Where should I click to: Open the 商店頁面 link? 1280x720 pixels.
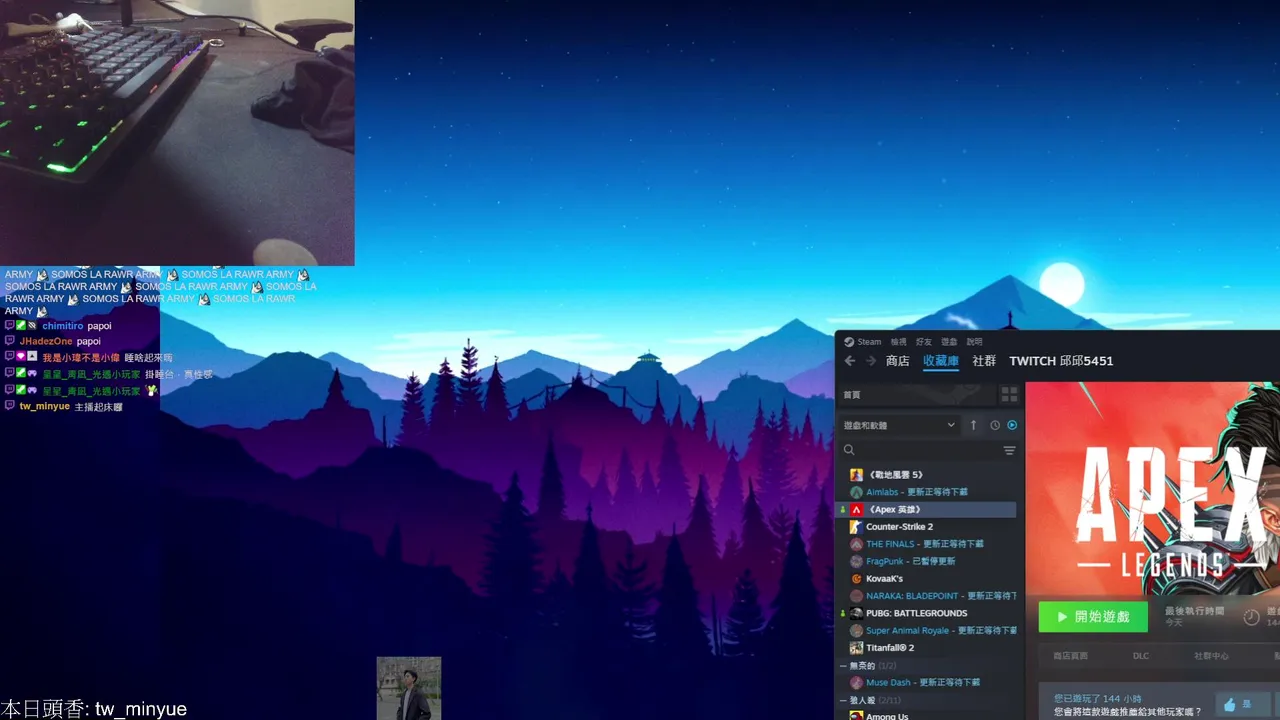pyautogui.click(x=1070, y=656)
